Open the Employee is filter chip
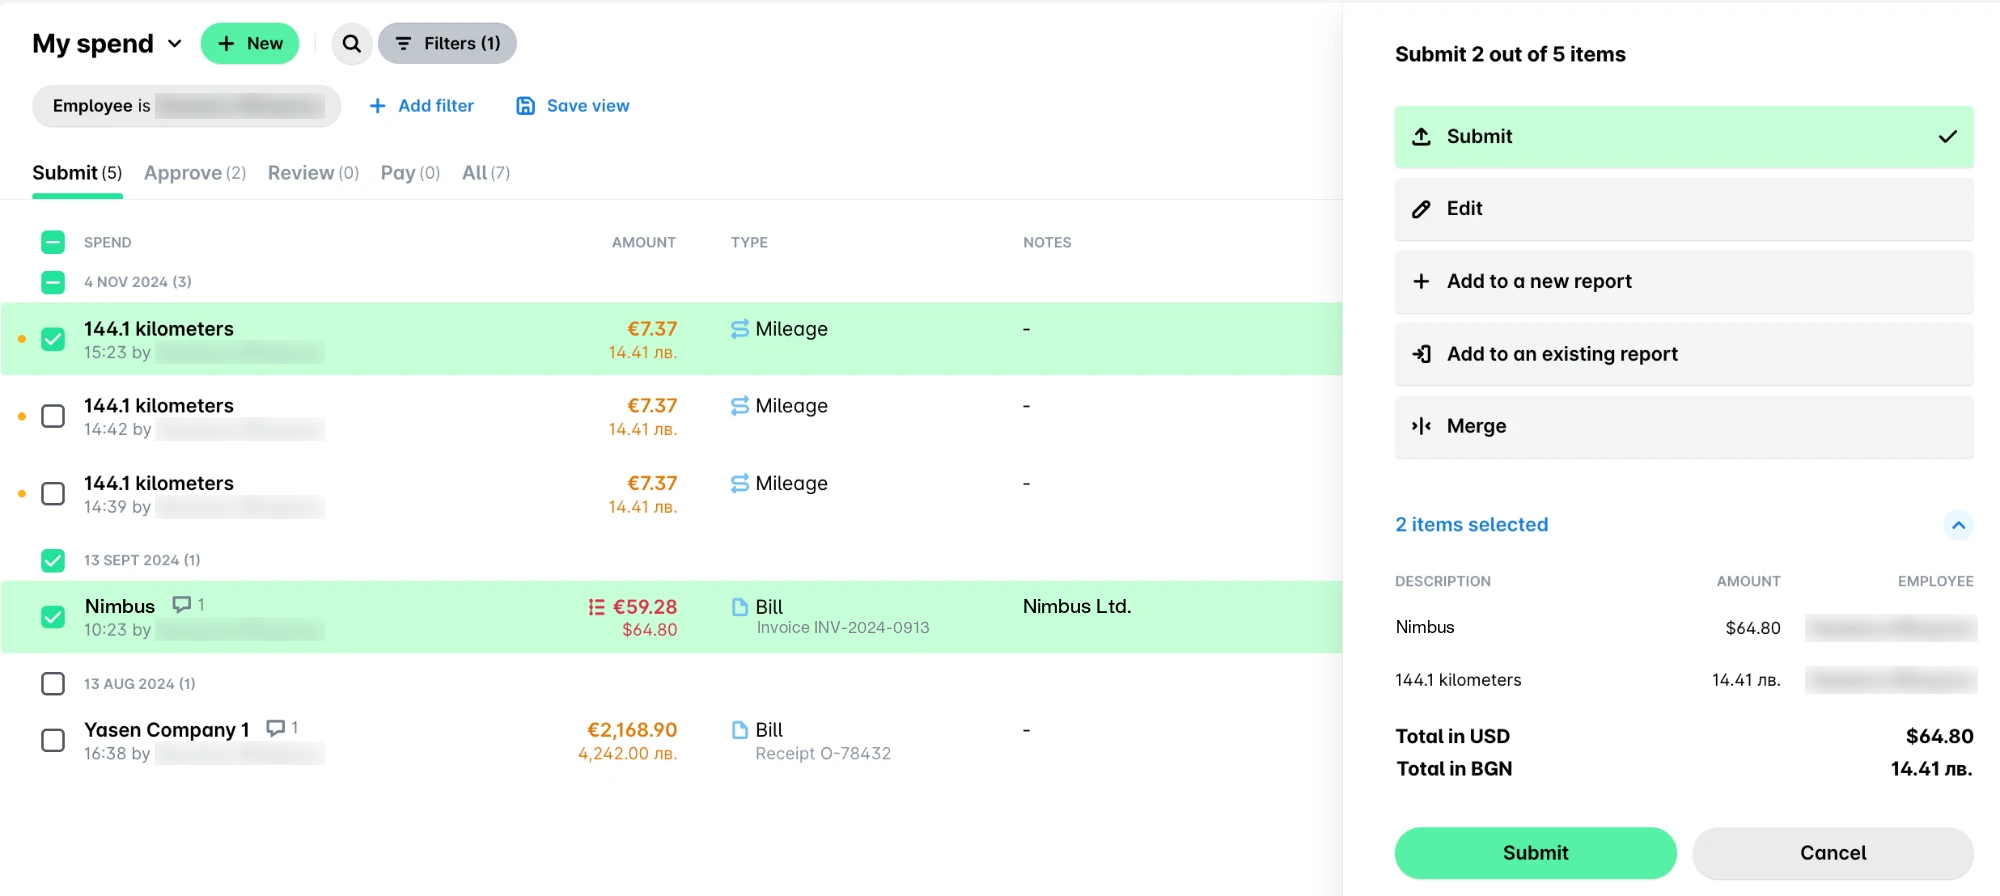This screenshot has height=896, width=2000. pyautogui.click(x=187, y=106)
